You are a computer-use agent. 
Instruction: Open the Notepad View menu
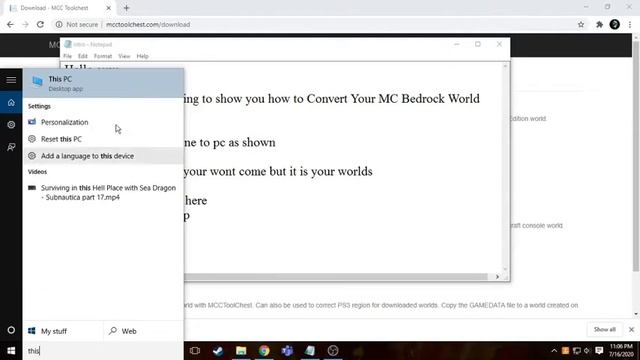click(x=124, y=56)
